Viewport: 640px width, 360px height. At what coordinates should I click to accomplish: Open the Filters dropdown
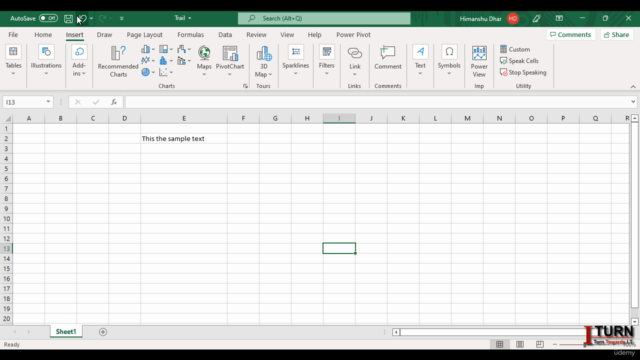tap(327, 60)
